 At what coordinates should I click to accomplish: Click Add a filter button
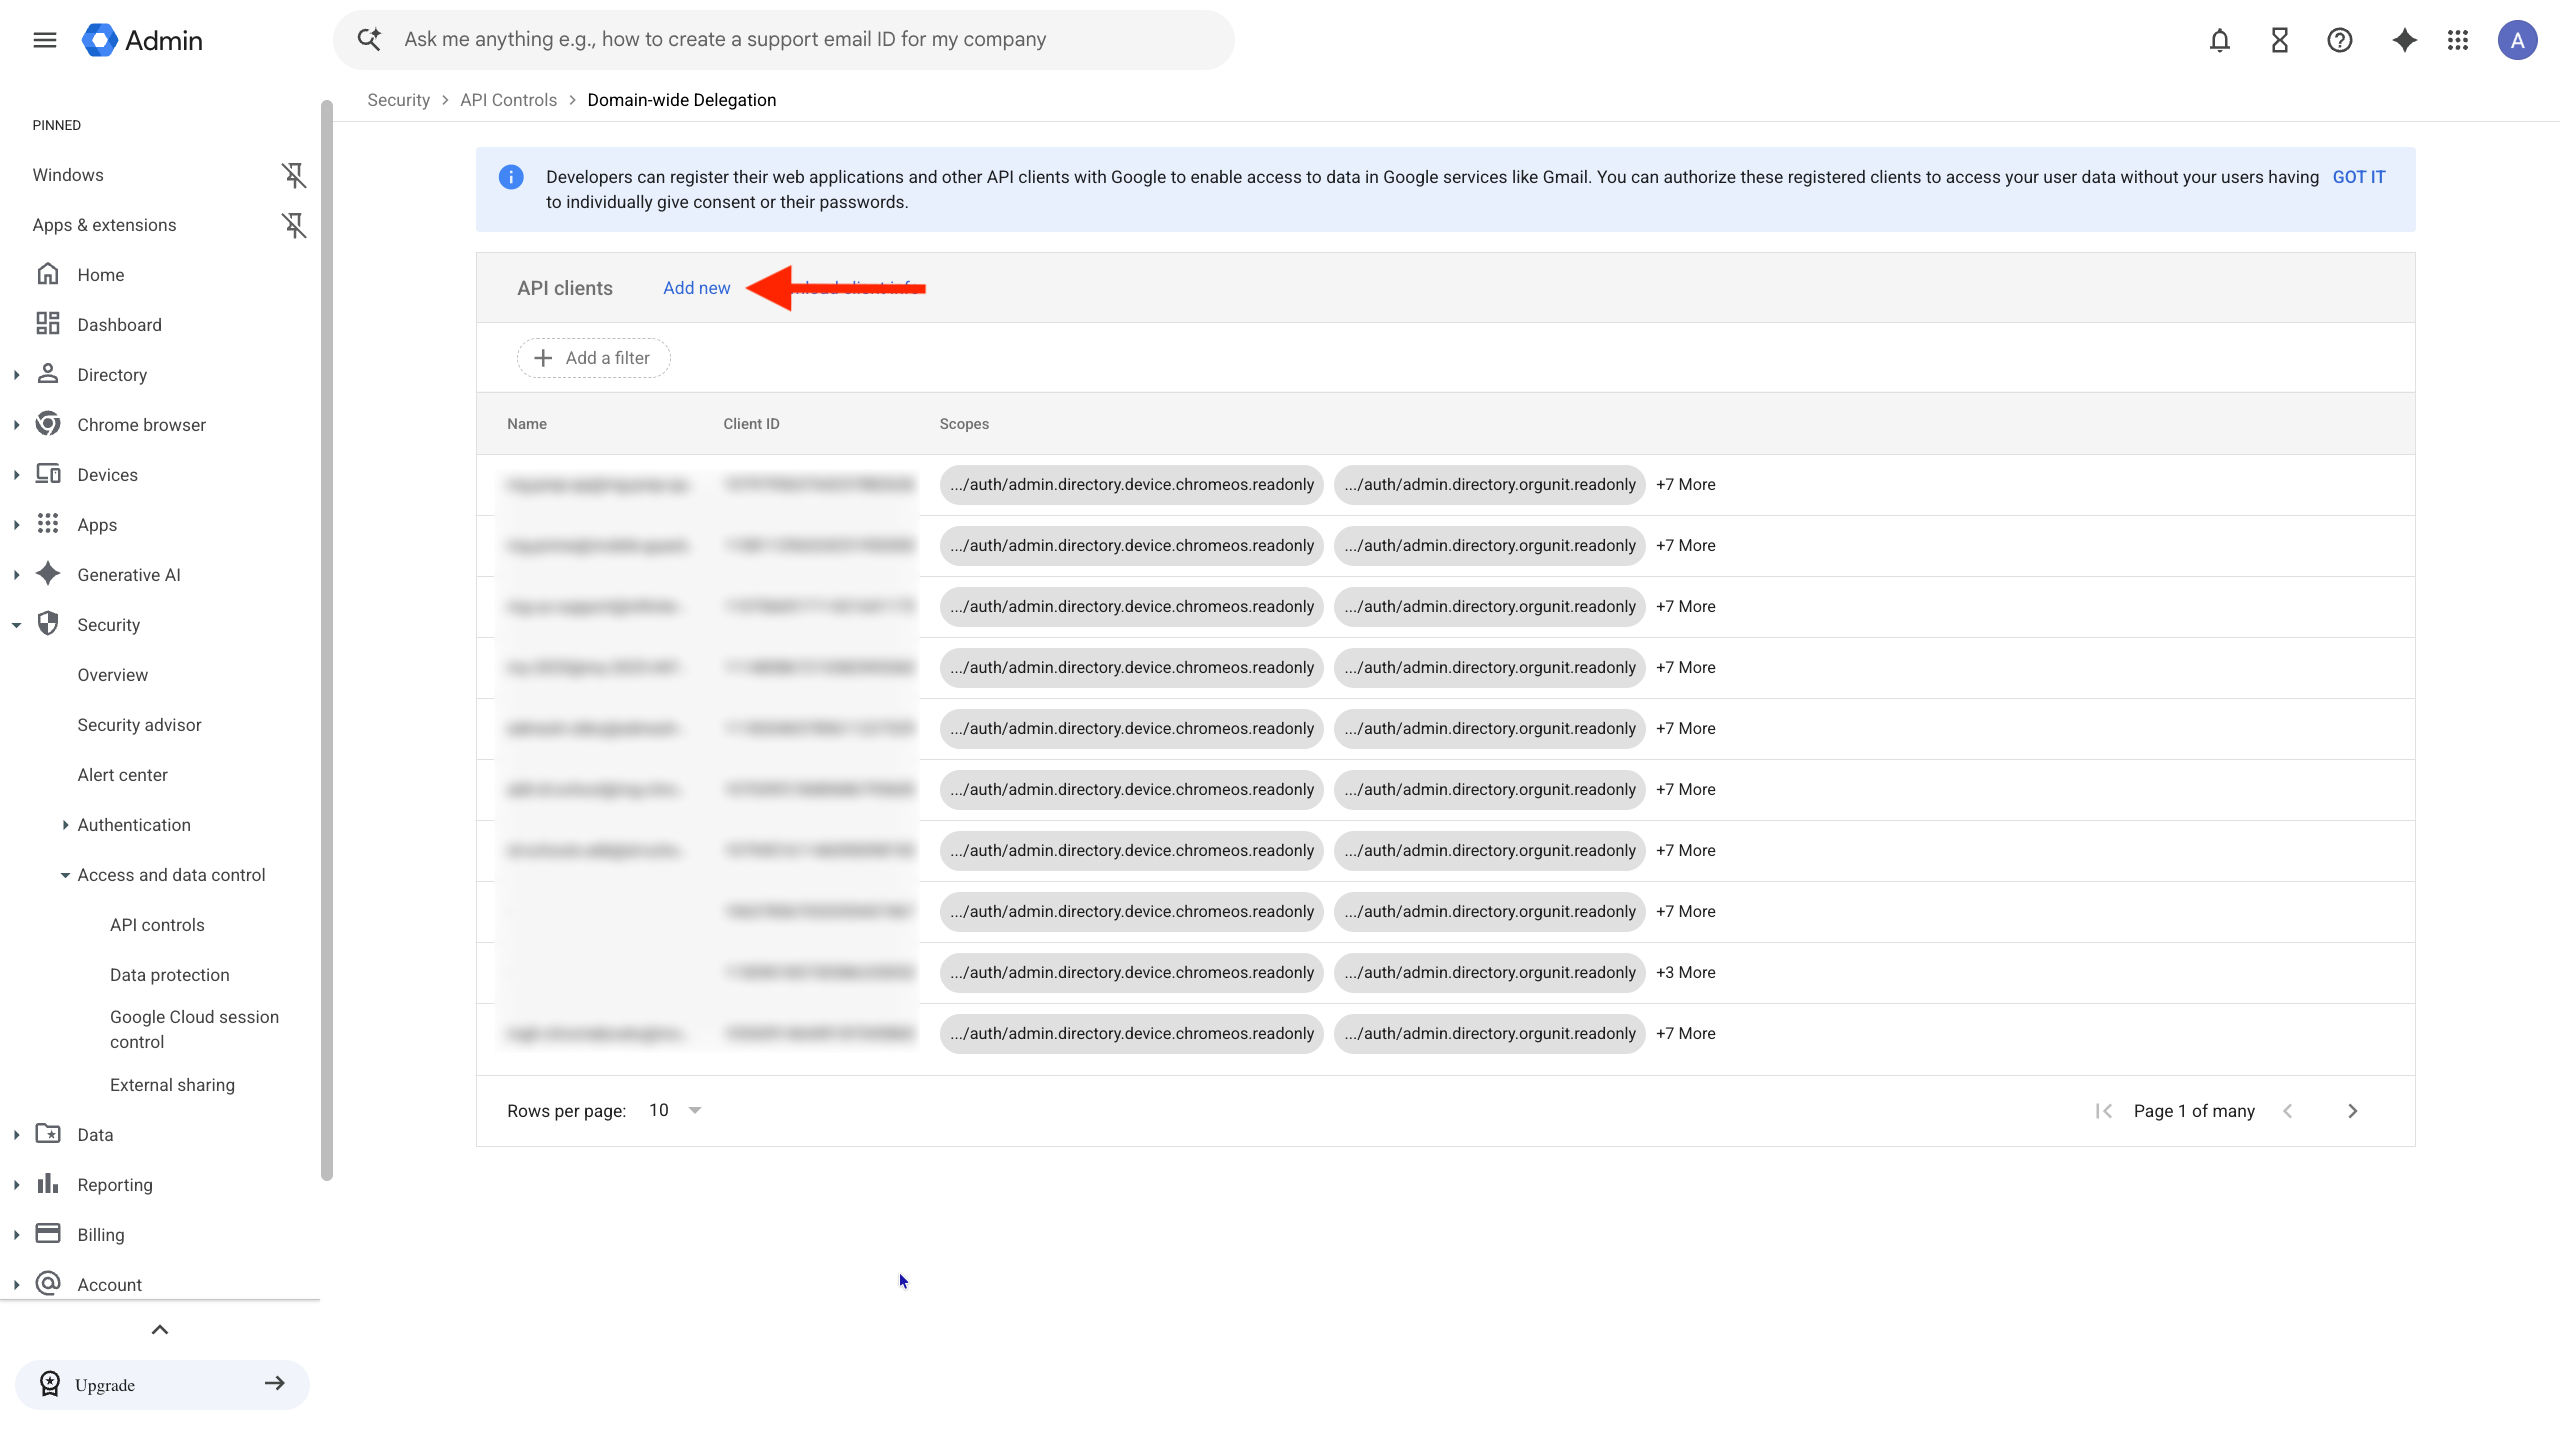[593, 358]
